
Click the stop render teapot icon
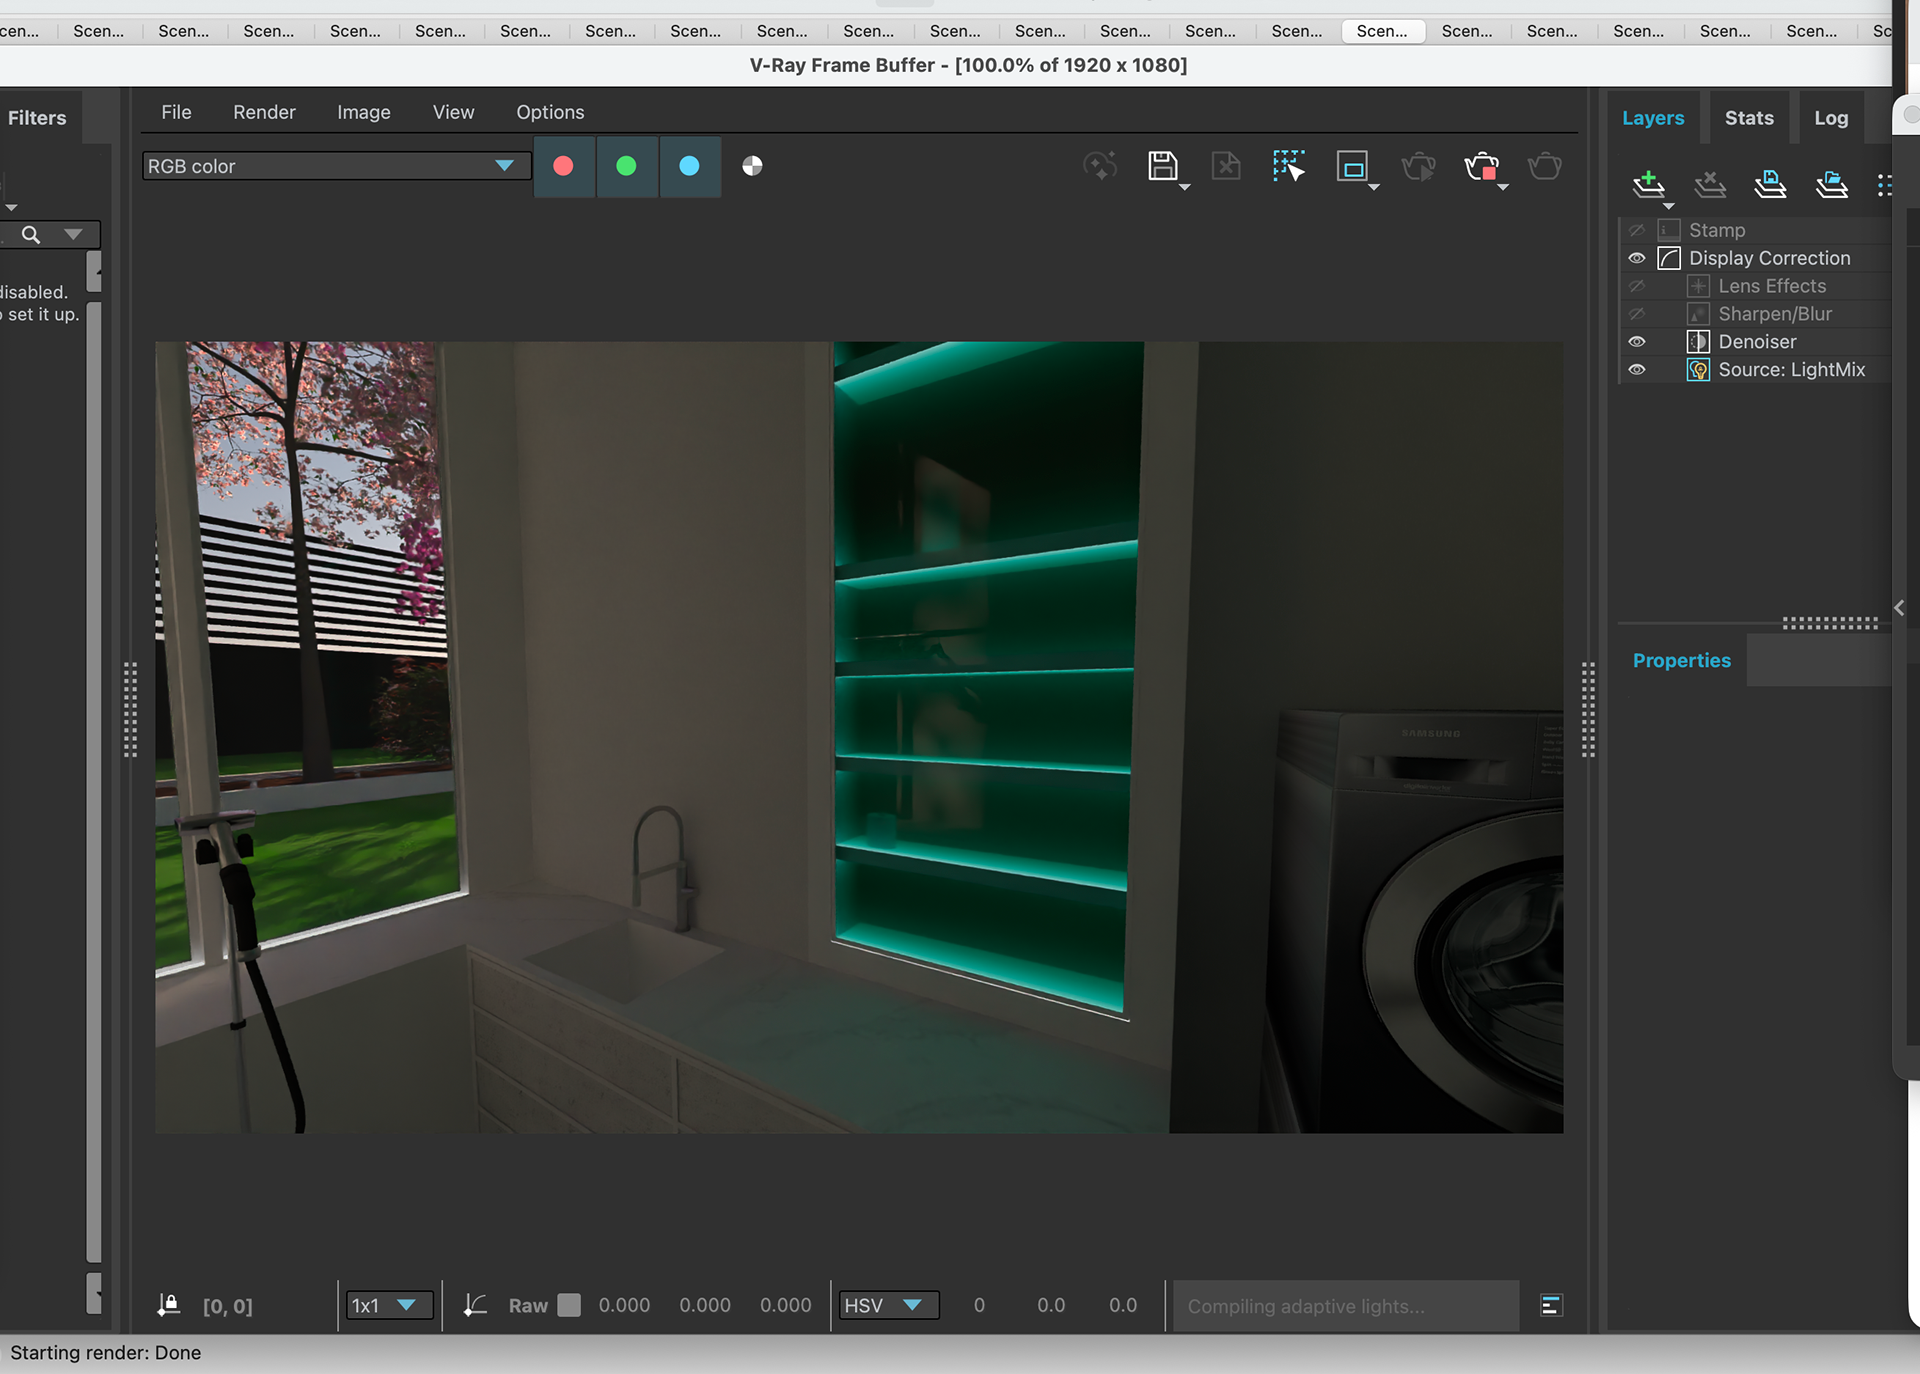1482,166
